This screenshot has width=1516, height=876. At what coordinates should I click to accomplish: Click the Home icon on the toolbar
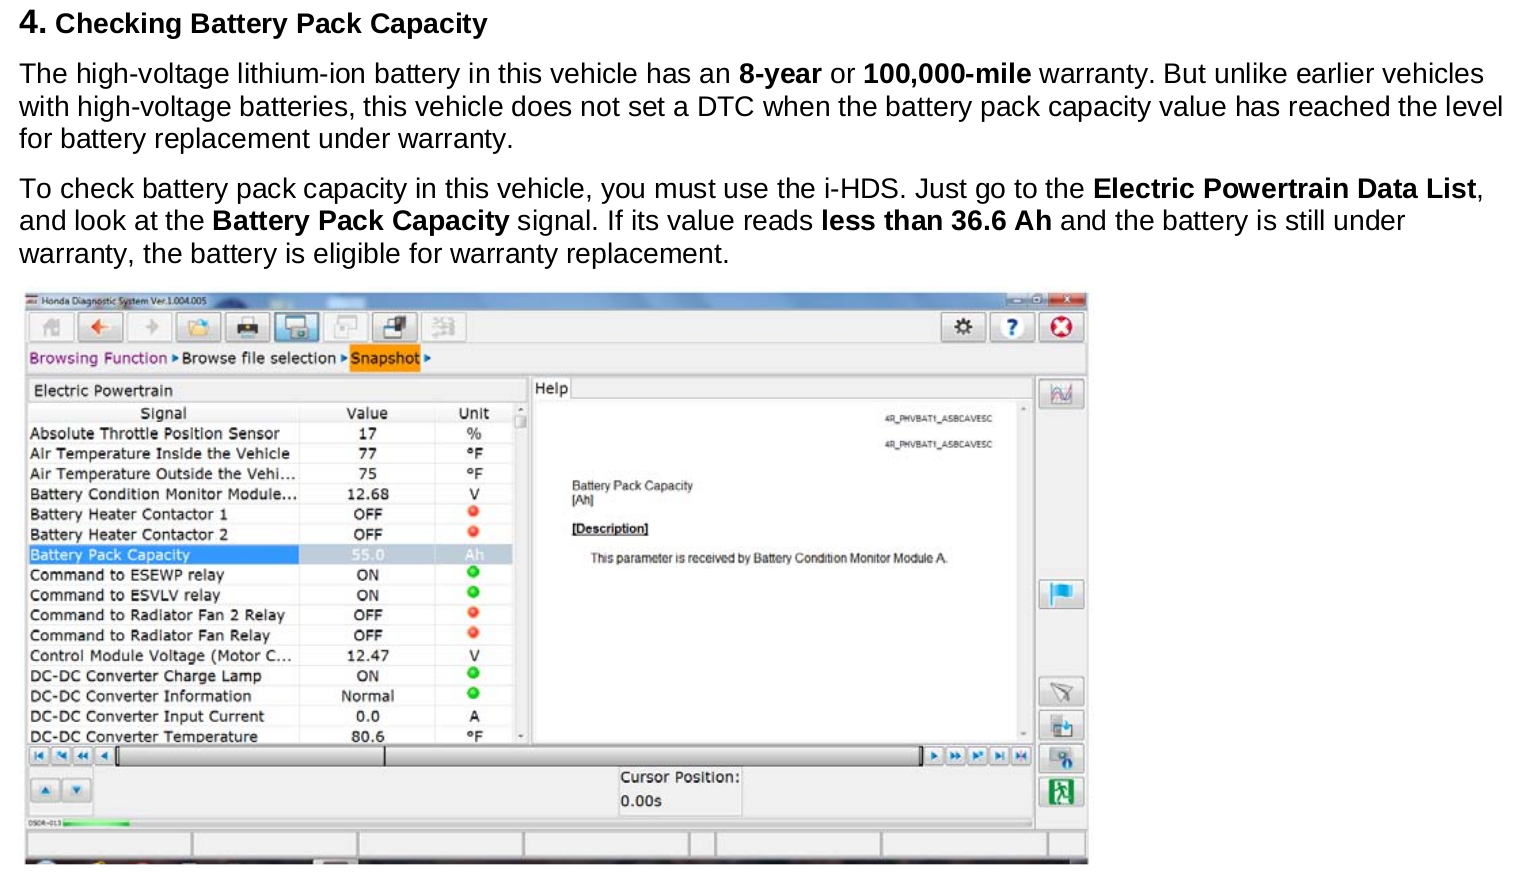coord(51,327)
